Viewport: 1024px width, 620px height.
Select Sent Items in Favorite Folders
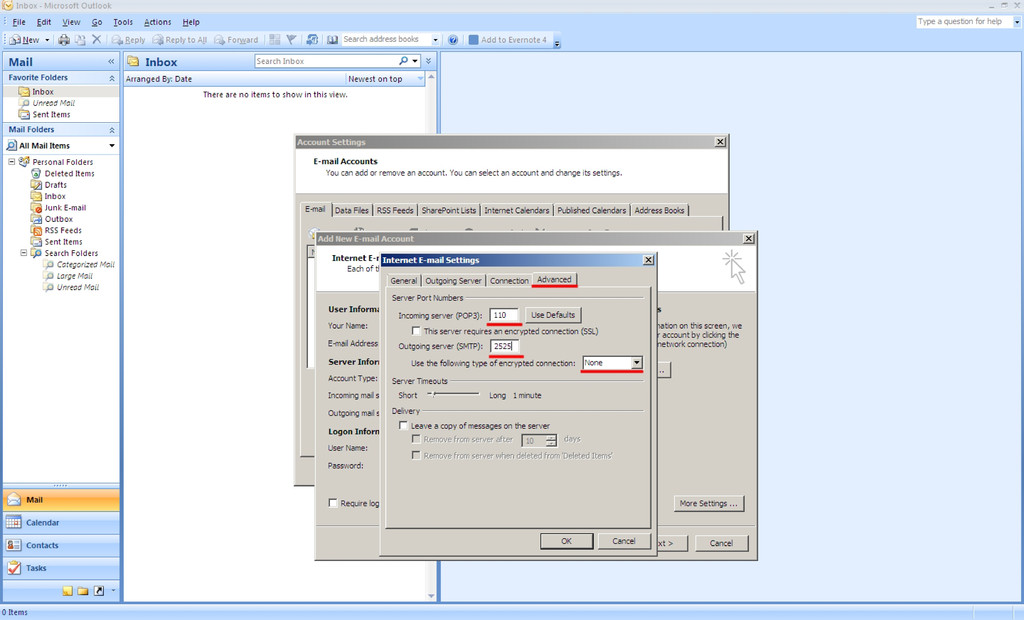51,114
